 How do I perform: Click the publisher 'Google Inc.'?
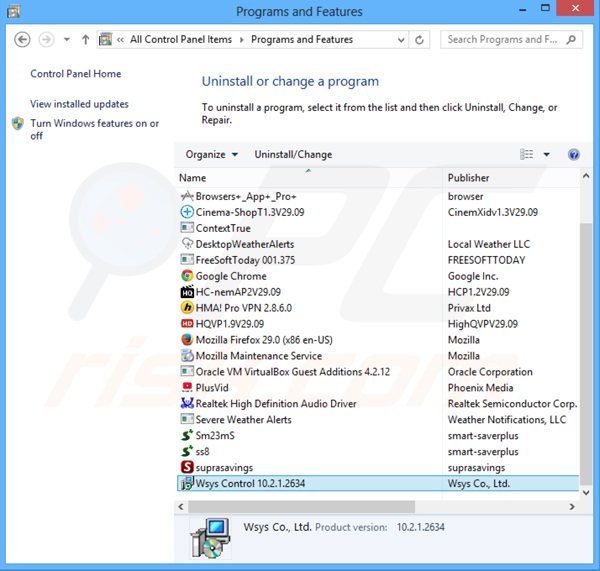tap(473, 276)
